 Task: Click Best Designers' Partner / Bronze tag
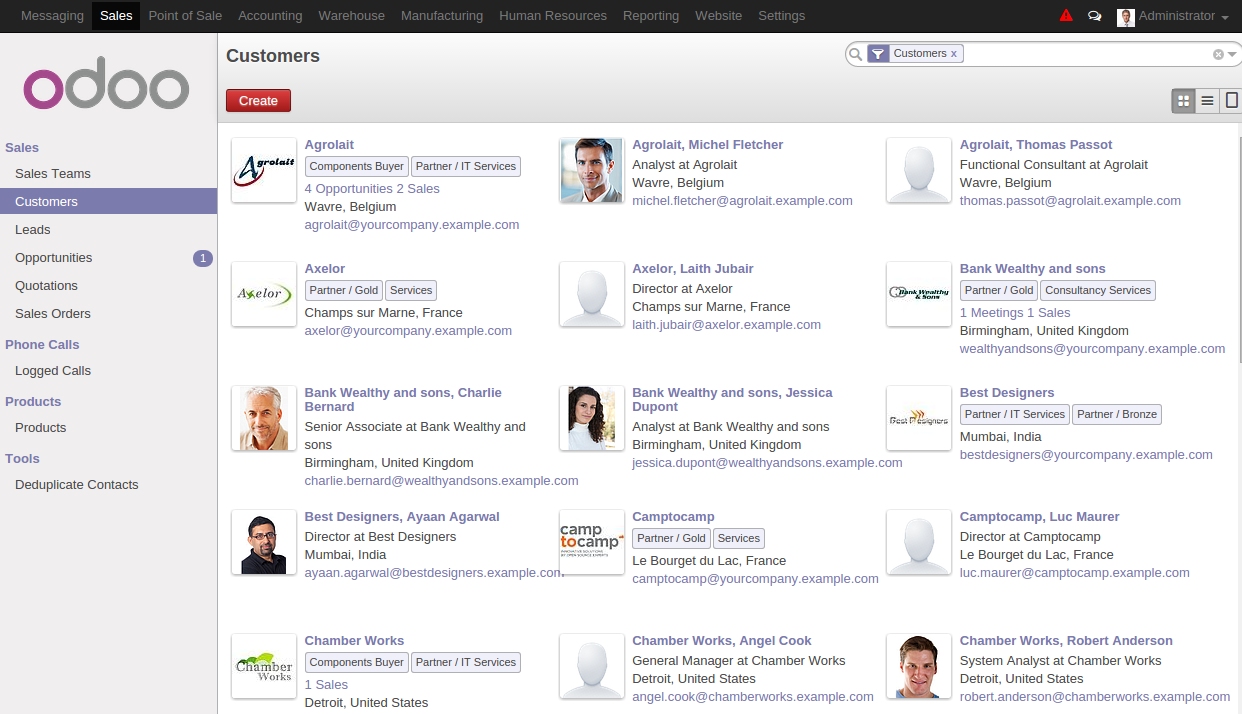pos(1117,415)
